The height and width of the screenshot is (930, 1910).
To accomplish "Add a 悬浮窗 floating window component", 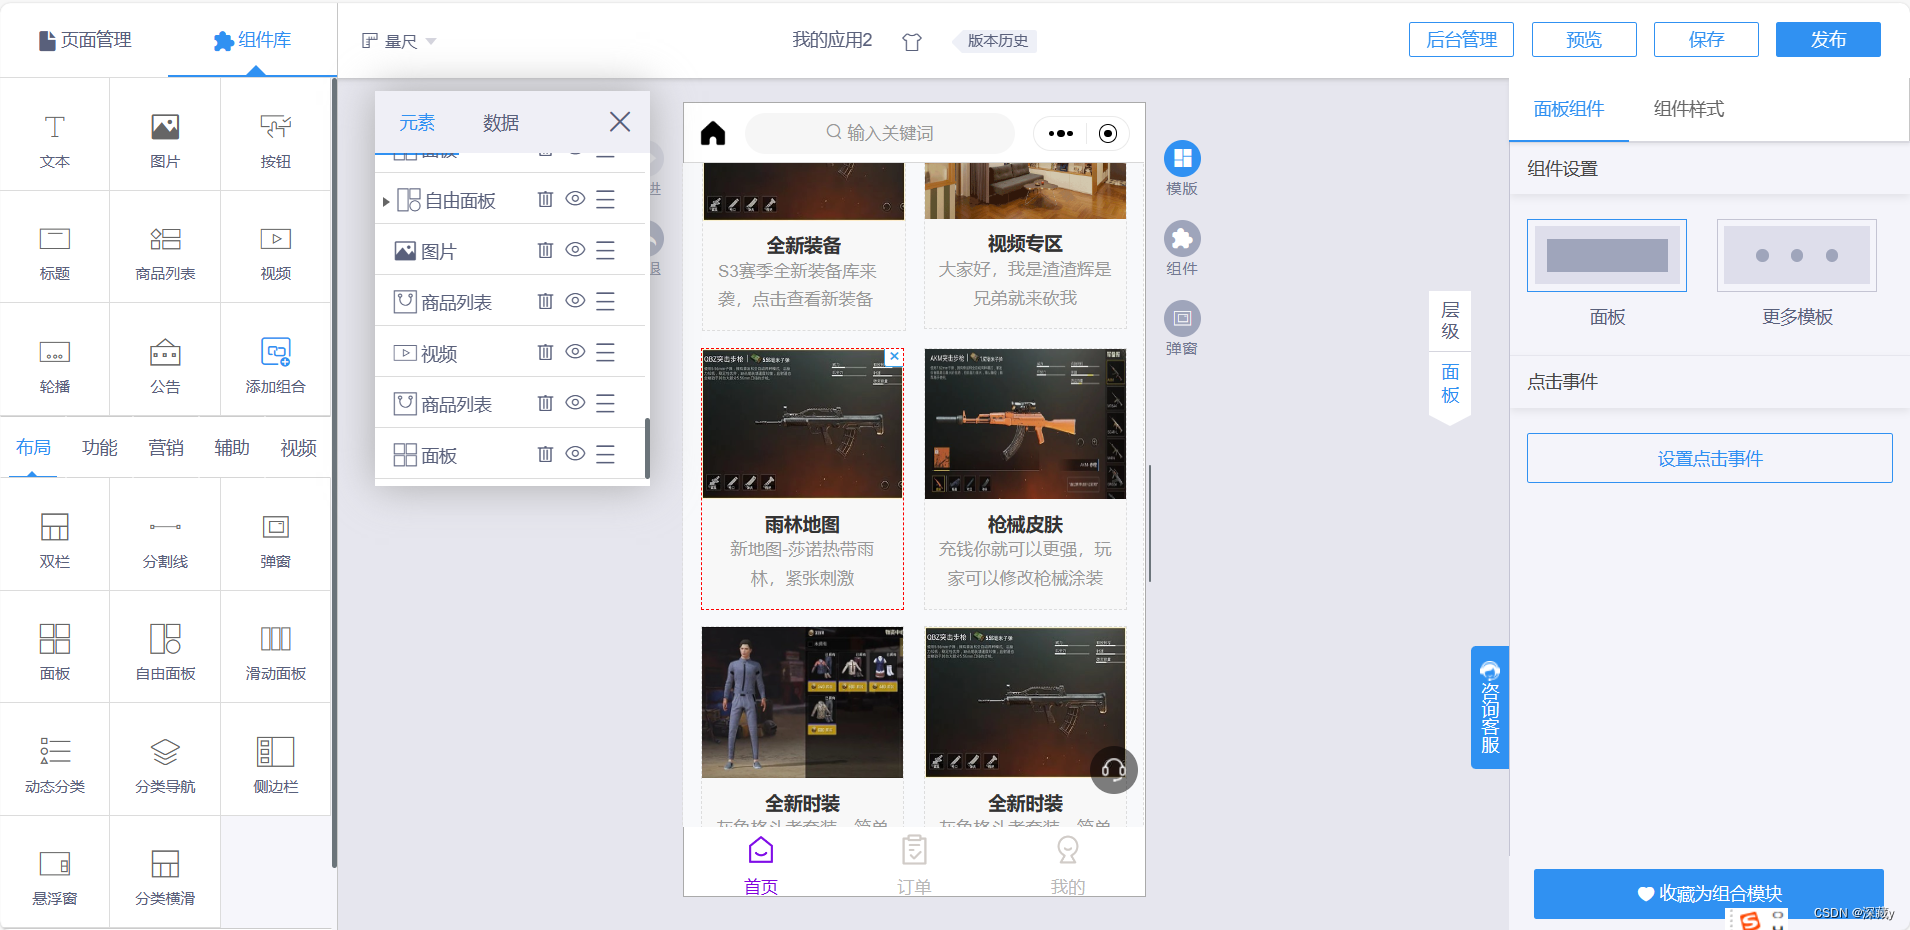I will 55,877.
